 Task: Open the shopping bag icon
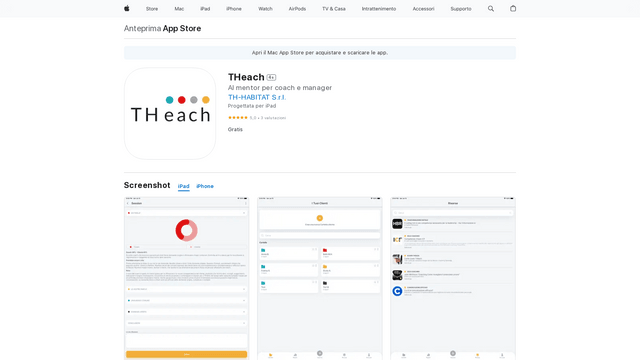coord(513,9)
